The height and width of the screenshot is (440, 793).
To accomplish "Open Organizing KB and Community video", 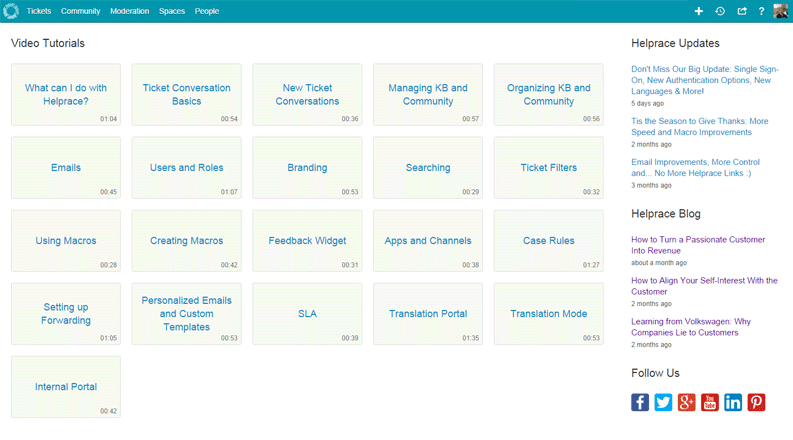I will point(549,95).
